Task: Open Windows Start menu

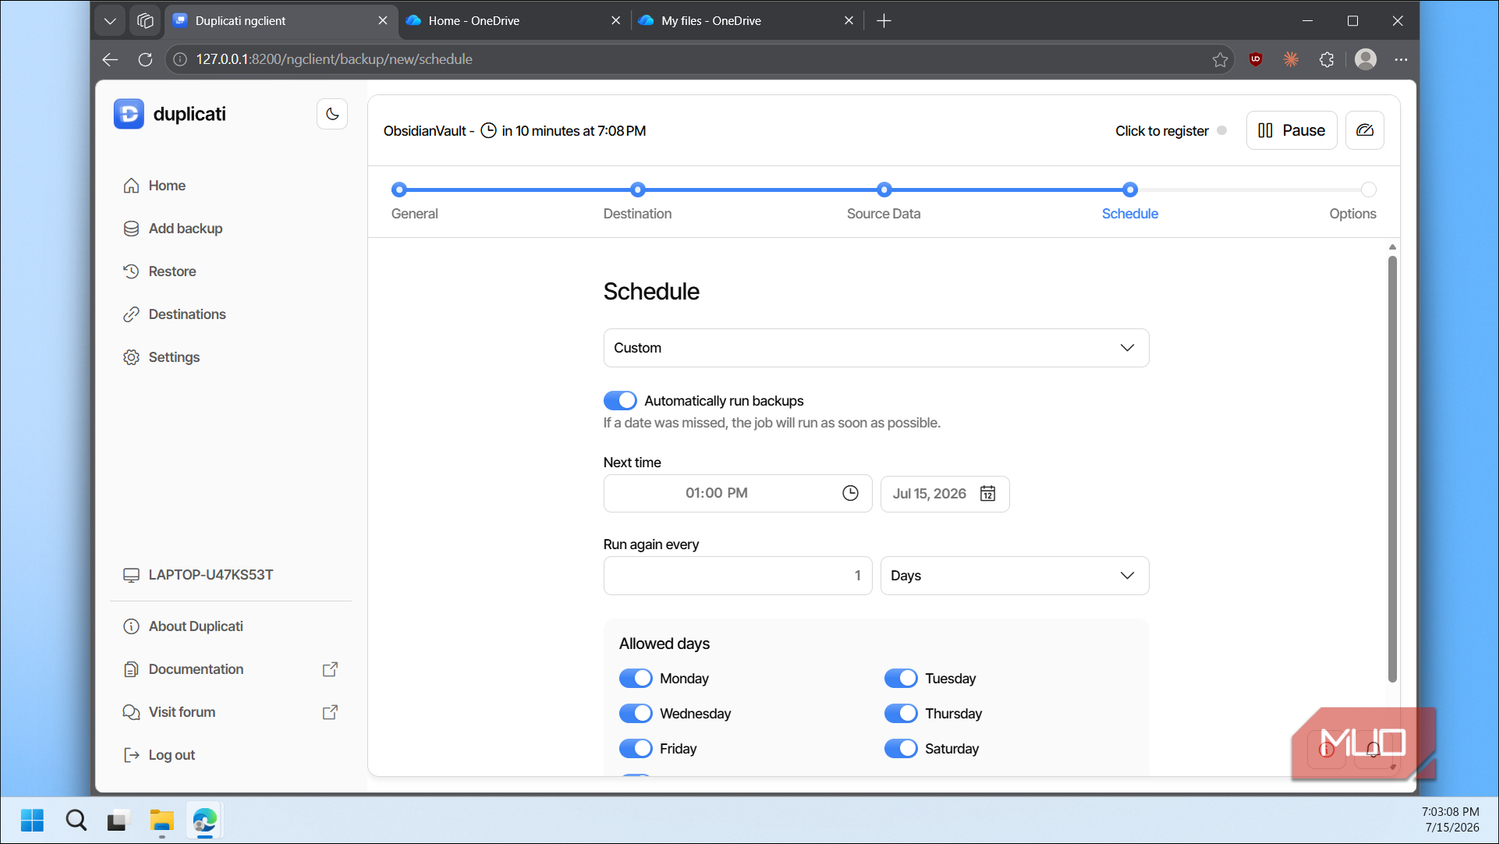Action: 32,821
